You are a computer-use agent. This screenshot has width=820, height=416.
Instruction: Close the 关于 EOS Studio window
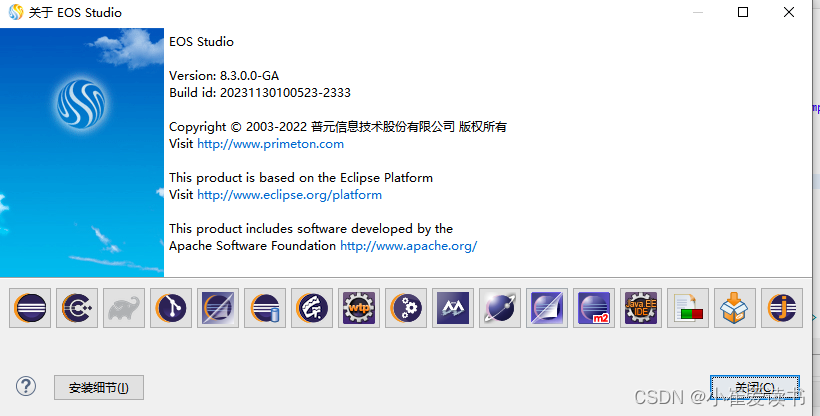(x=789, y=12)
